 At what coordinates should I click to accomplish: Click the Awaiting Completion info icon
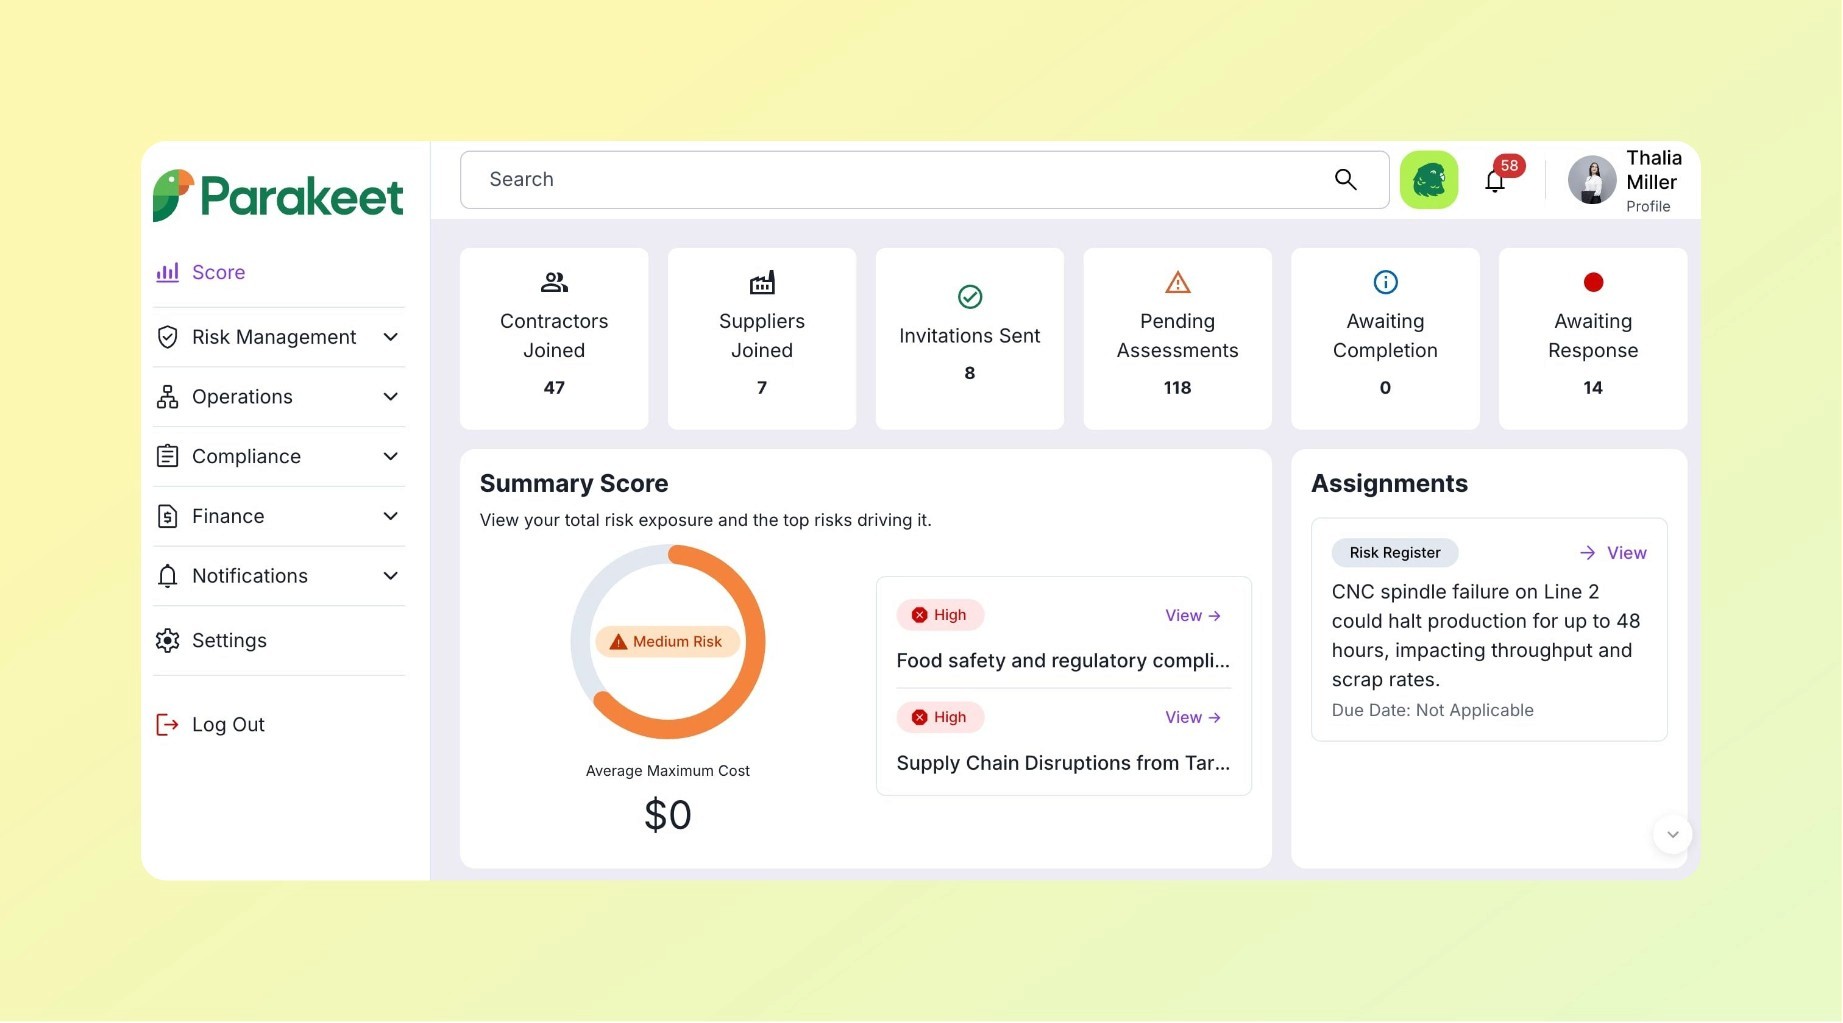coord(1384,282)
